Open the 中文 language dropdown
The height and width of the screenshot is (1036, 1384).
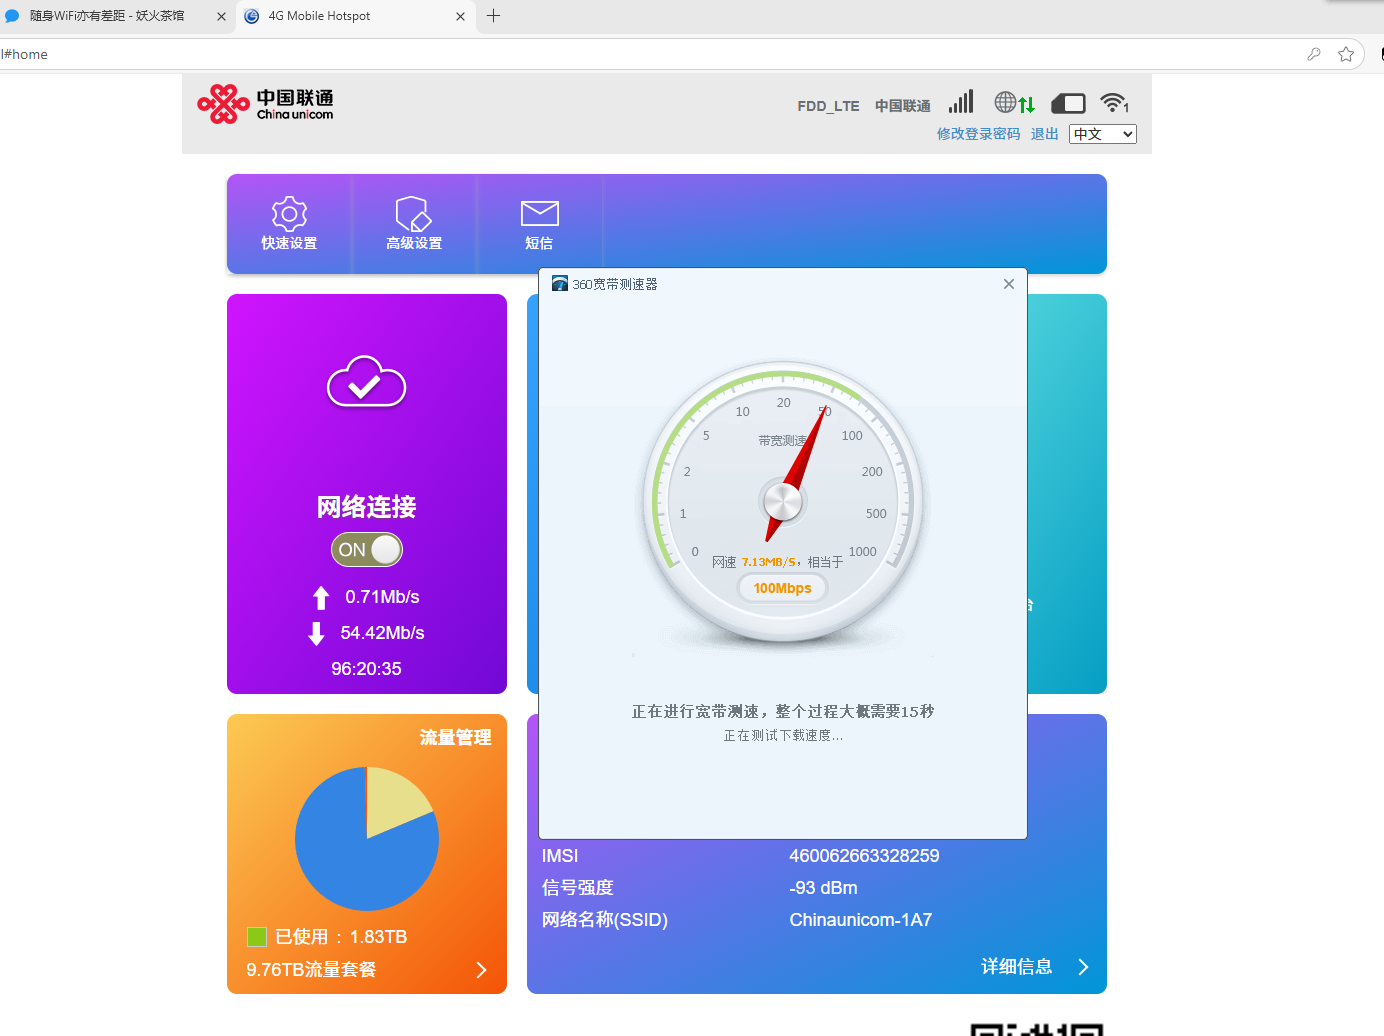[x=1103, y=134]
